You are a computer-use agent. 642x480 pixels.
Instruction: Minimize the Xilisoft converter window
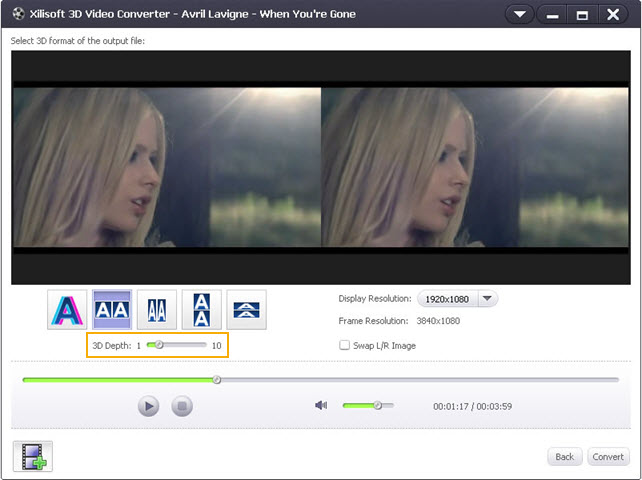[552, 15]
